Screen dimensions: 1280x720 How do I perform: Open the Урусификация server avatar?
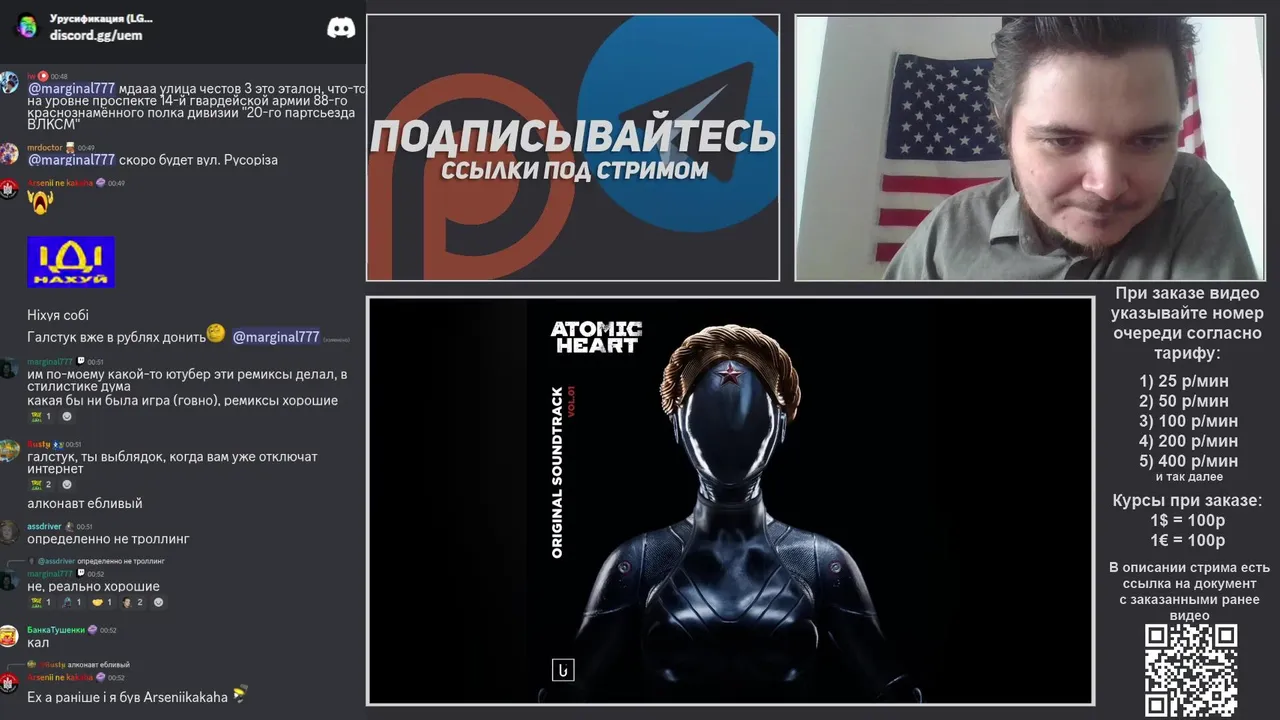click(26, 26)
